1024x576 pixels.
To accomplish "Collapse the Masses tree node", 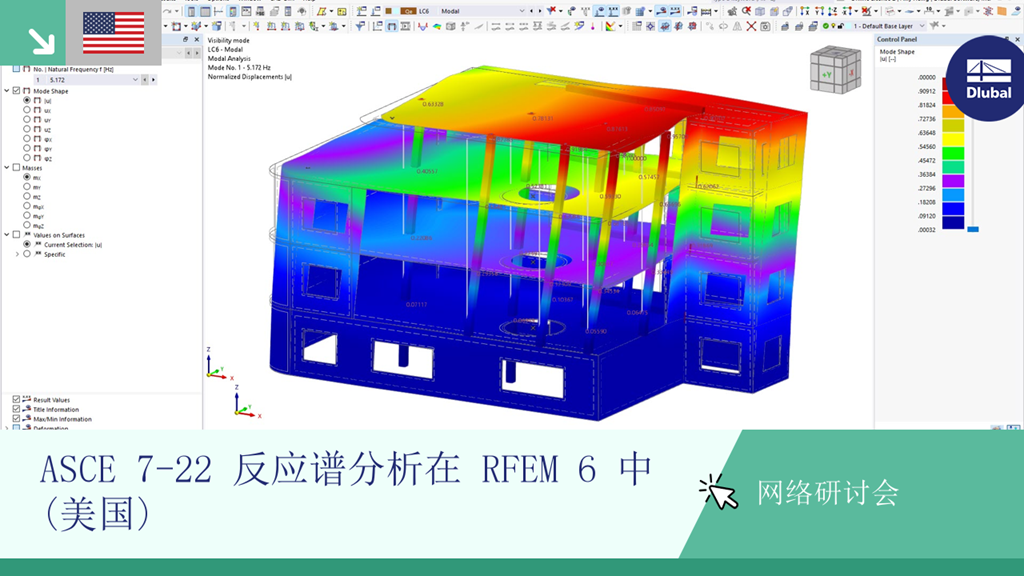I will [7, 168].
